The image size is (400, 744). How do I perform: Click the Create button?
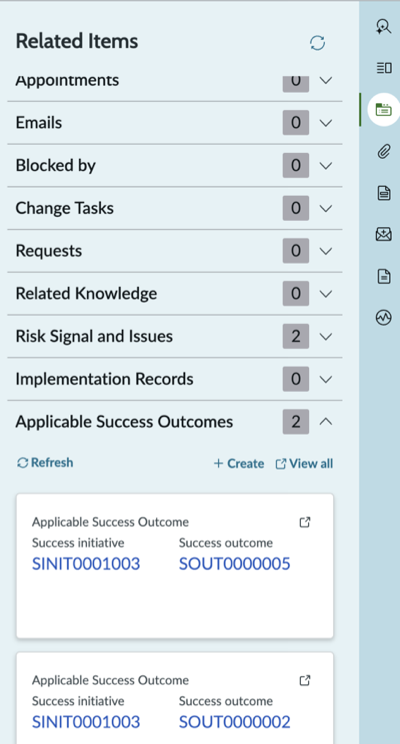tap(239, 464)
